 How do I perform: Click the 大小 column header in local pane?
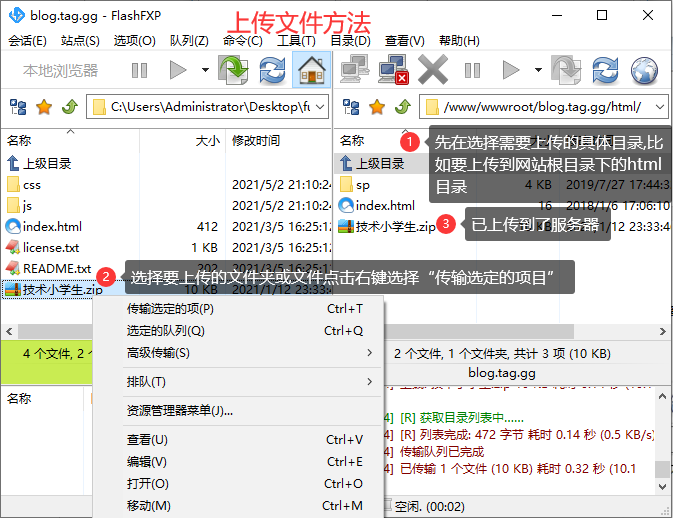[207, 141]
